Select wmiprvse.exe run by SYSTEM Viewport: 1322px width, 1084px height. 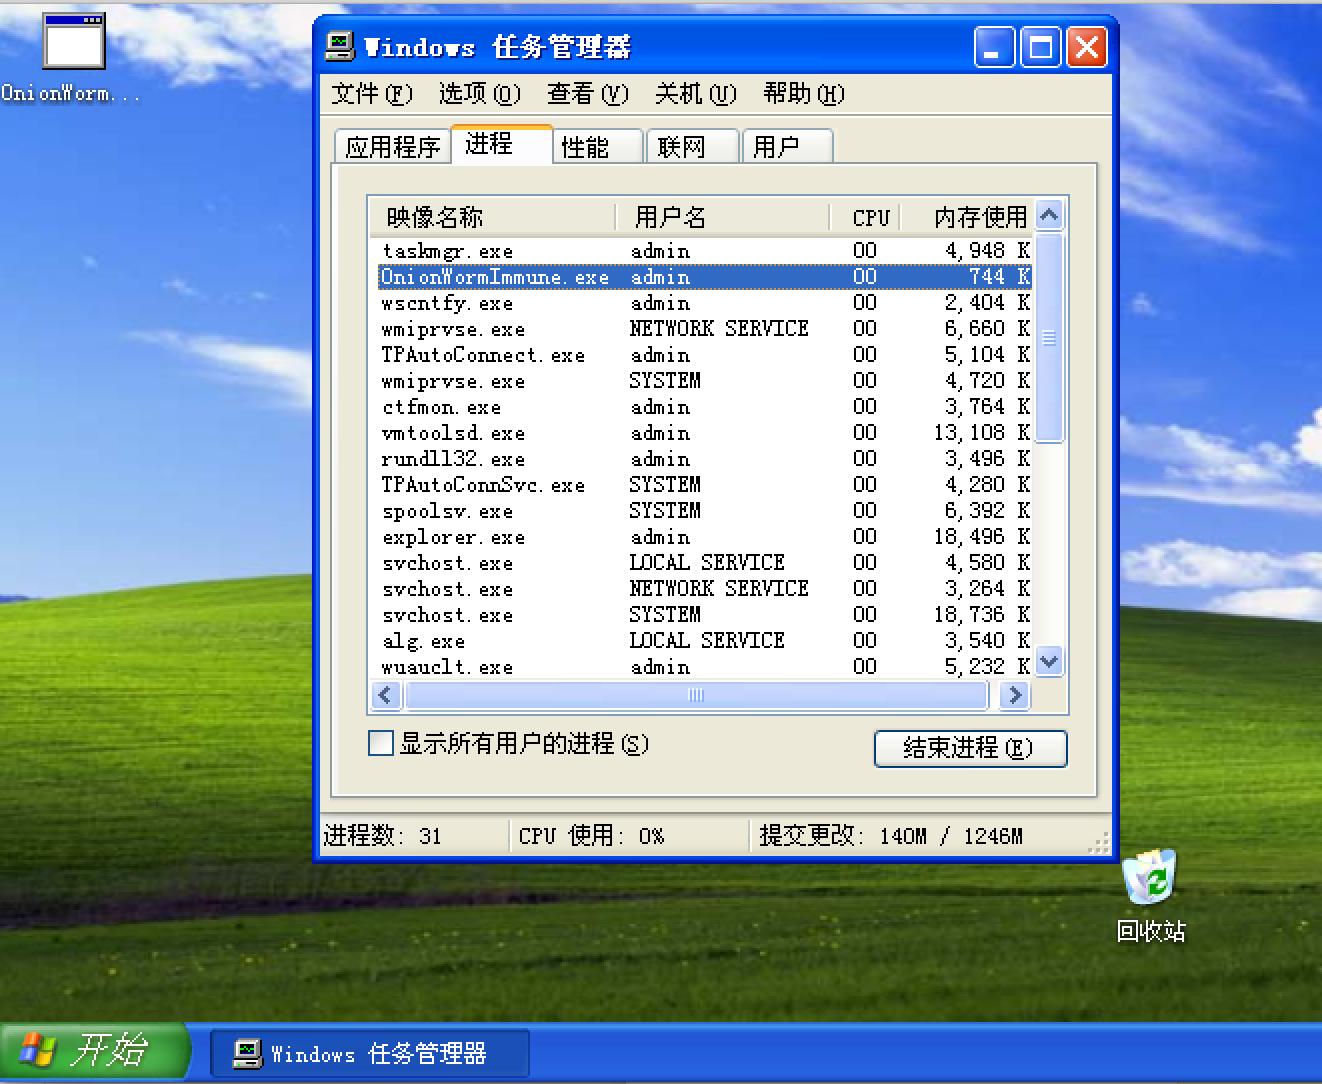coord(704,381)
